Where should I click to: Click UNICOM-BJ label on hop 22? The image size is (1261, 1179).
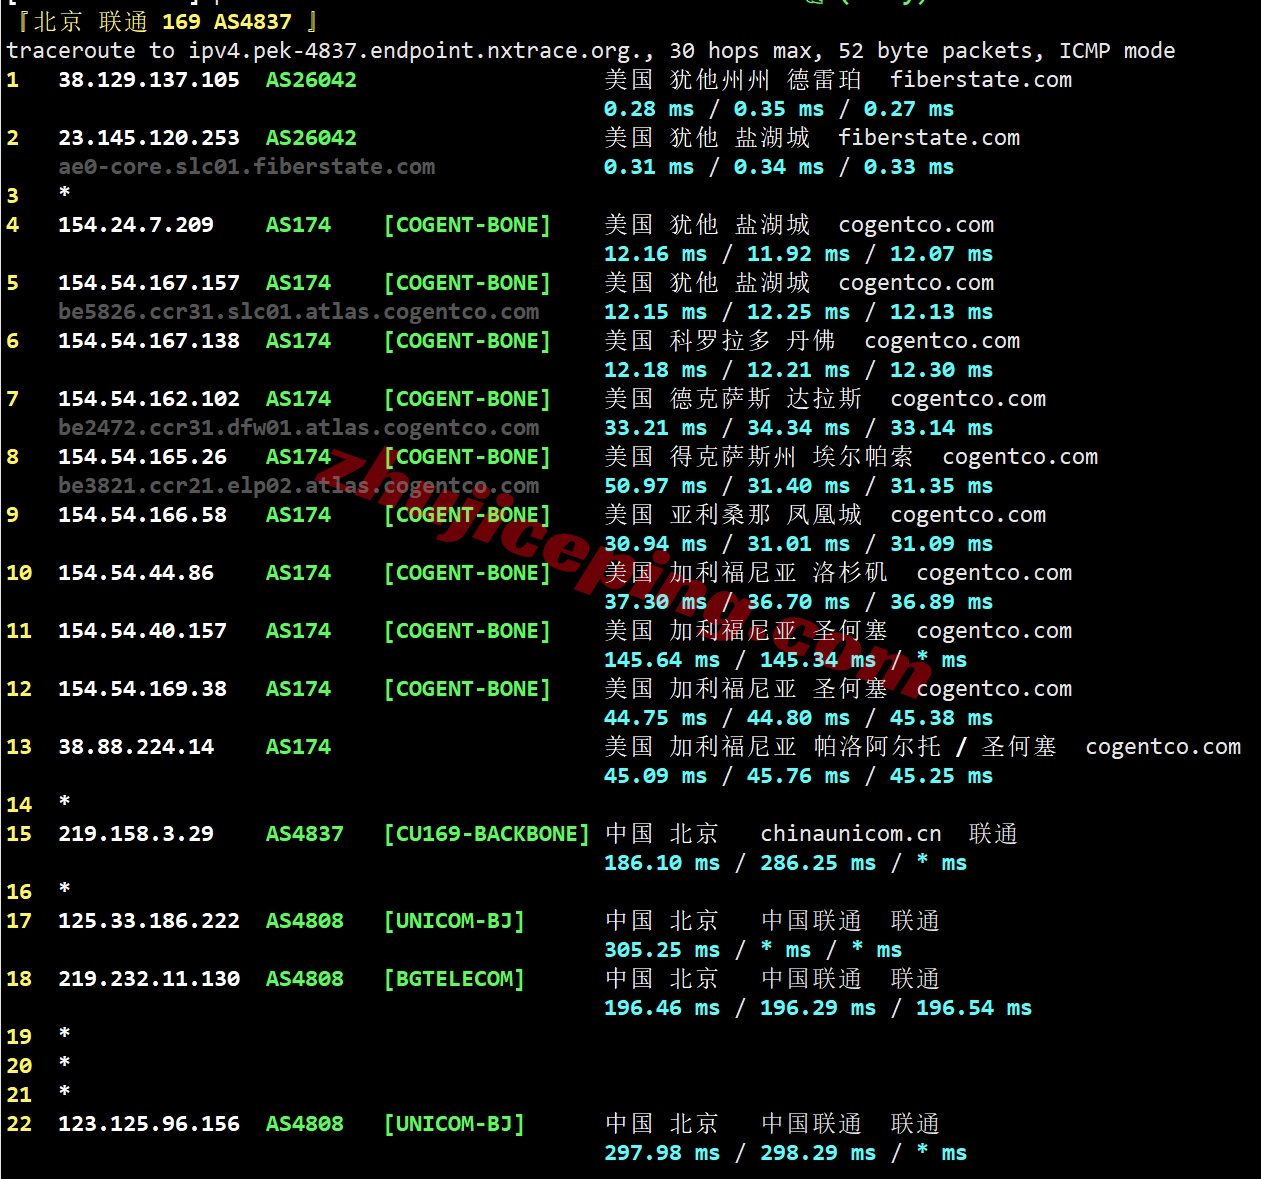[x=454, y=1124]
